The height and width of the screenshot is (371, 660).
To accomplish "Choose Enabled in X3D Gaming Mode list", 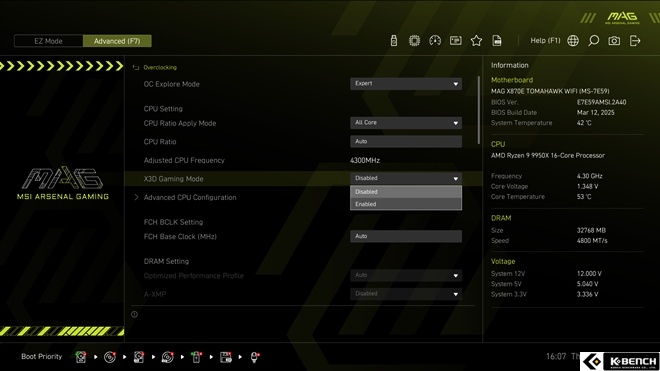I will [x=406, y=204].
